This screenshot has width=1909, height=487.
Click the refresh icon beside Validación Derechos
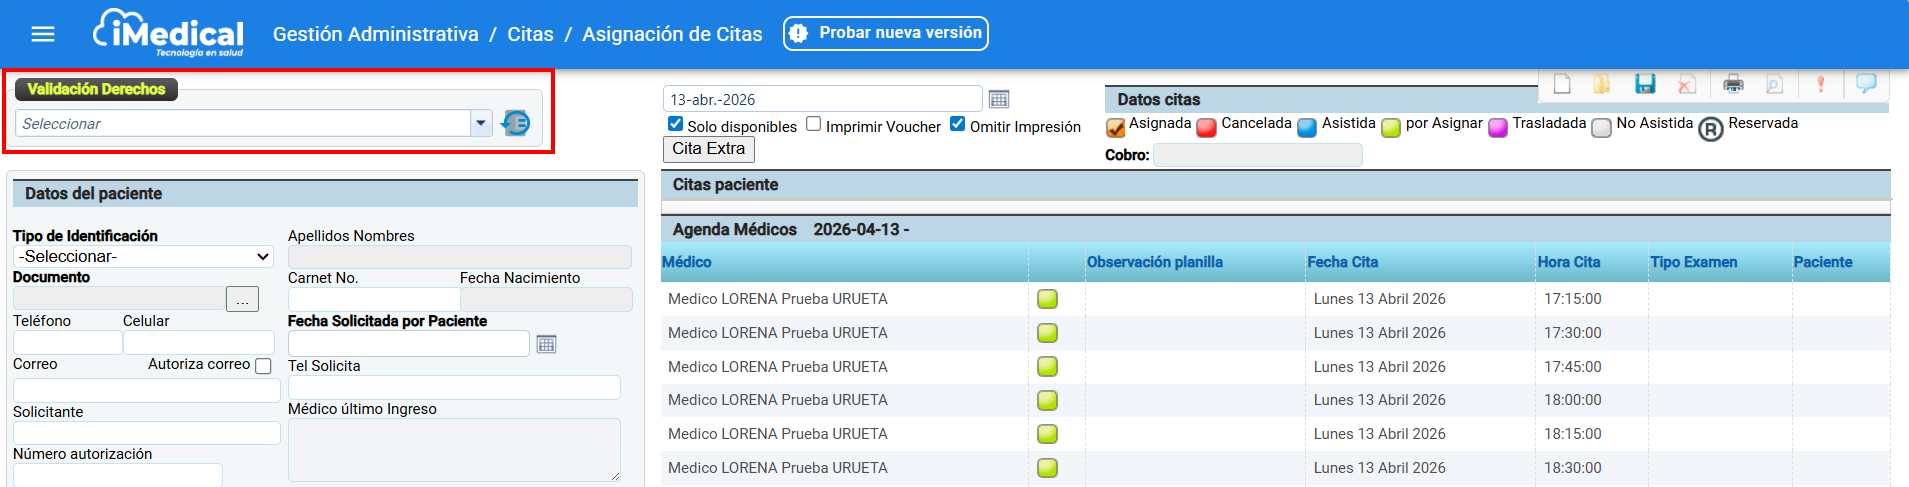click(516, 123)
